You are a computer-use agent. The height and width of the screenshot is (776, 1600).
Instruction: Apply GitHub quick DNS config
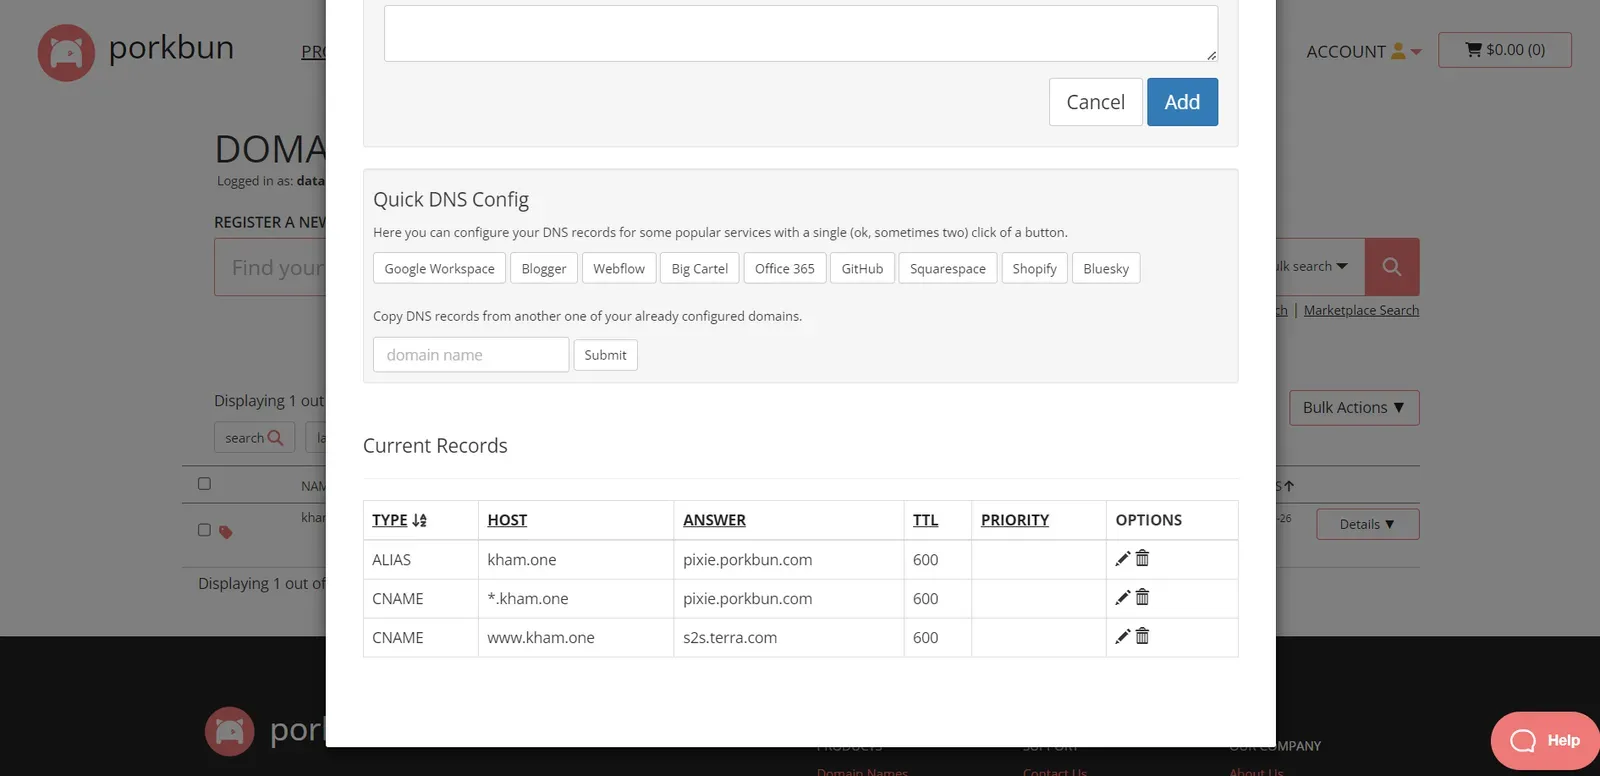tap(862, 268)
